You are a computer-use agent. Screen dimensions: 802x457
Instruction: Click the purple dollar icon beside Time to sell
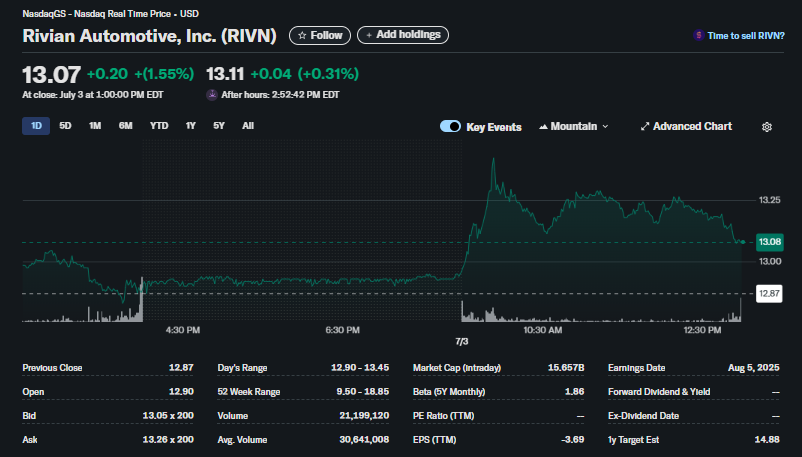pyautogui.click(x=698, y=35)
